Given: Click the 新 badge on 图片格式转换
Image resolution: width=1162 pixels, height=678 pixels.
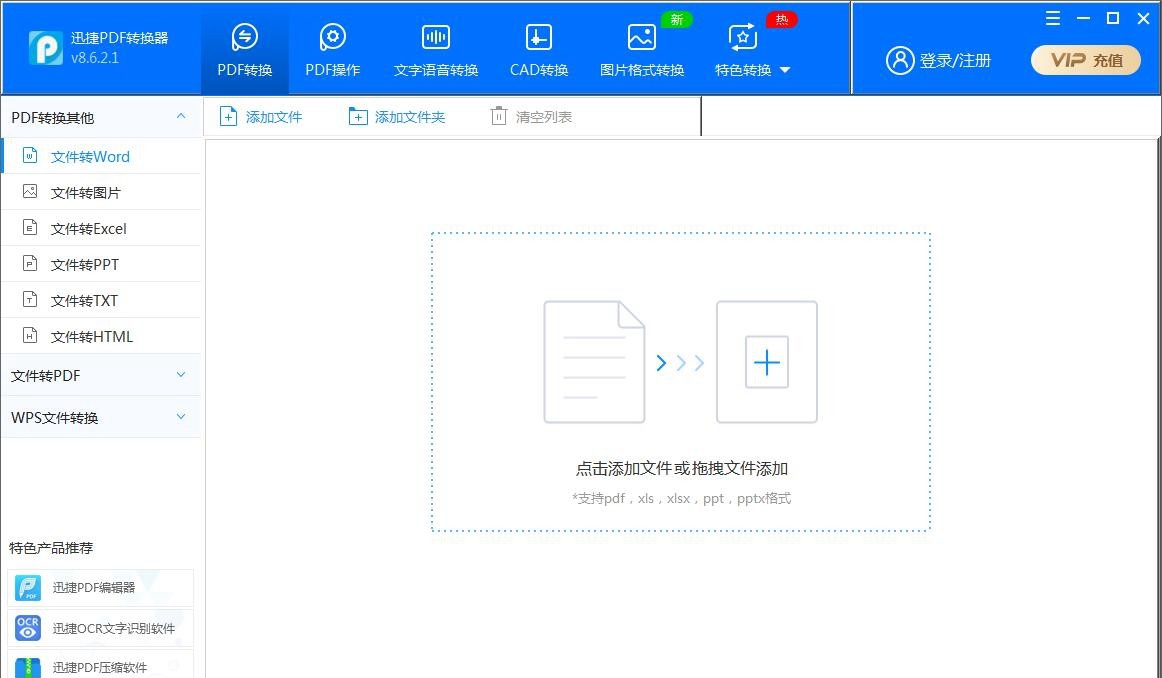Looking at the screenshot, I should pos(676,20).
